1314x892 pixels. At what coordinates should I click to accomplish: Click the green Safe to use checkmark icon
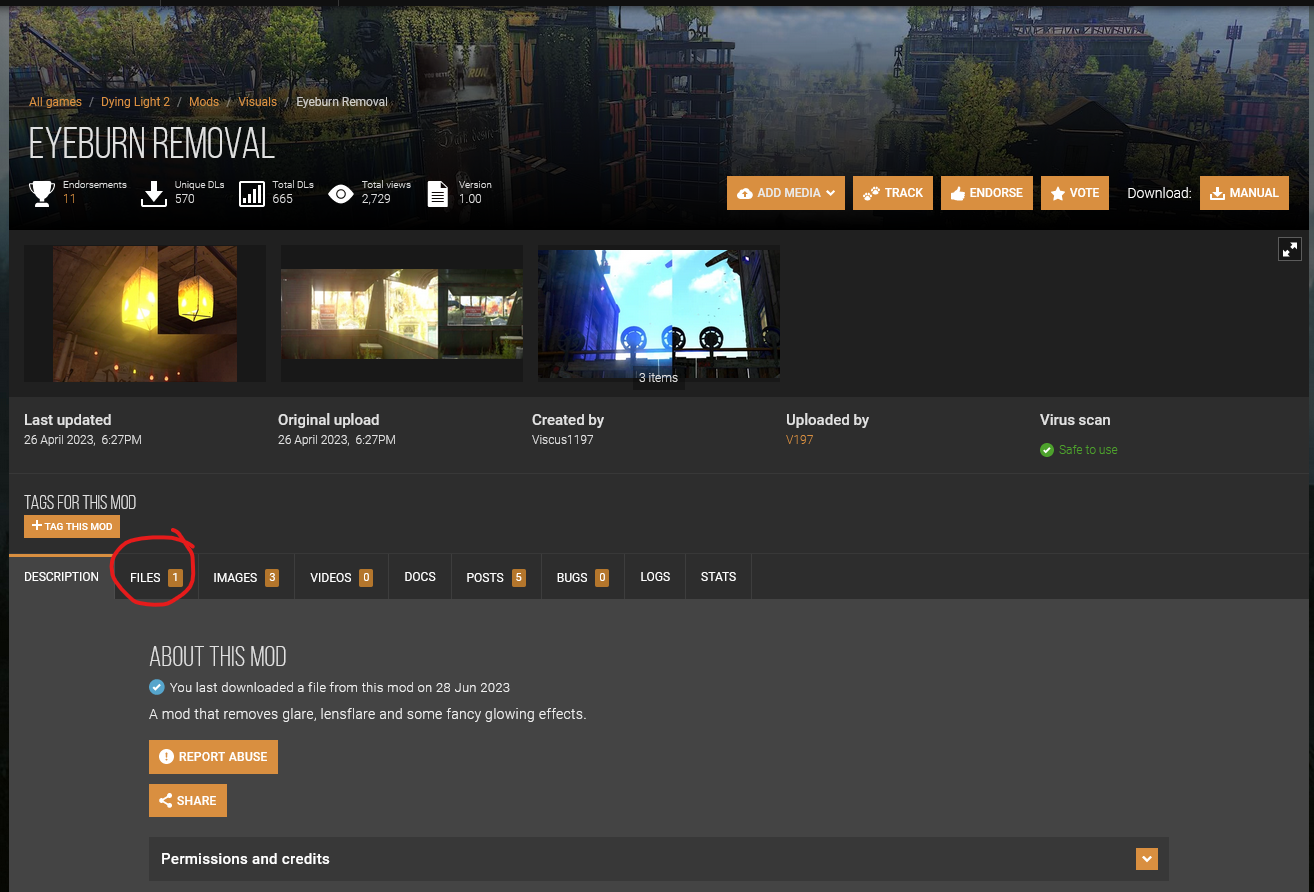tap(1047, 450)
